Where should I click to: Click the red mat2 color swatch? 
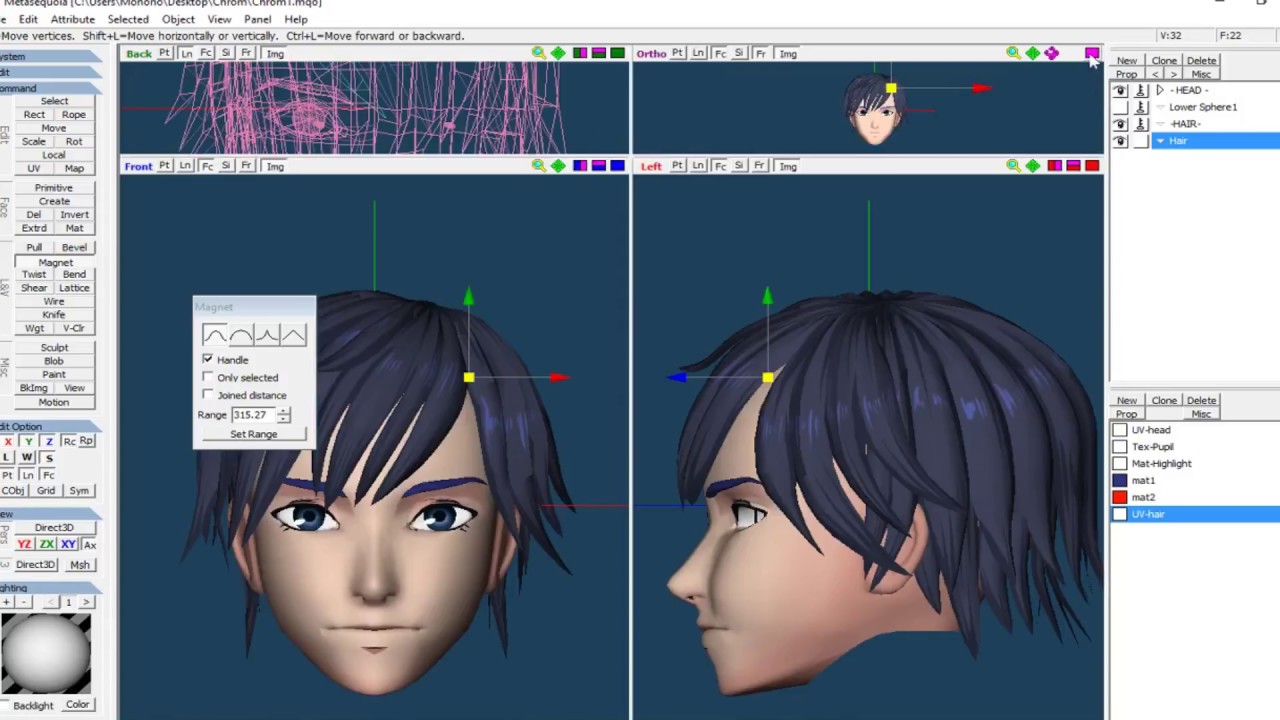tap(1120, 497)
